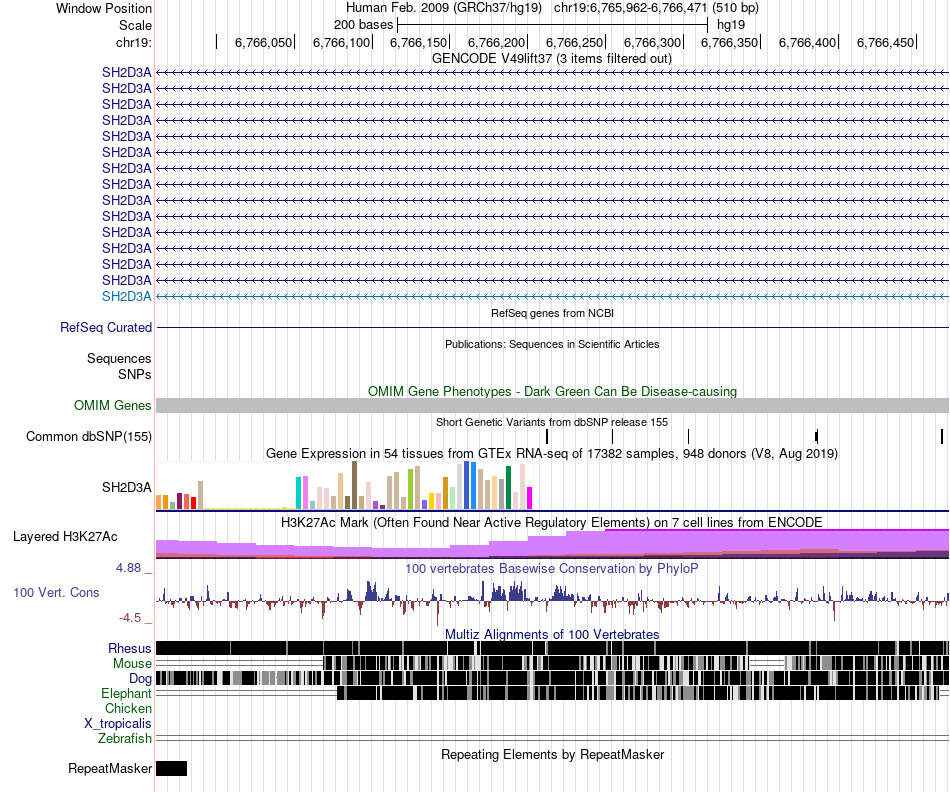Click the 'Sequences' track label
Image resolution: width=950 pixels, height=792 pixels.
click(119, 358)
